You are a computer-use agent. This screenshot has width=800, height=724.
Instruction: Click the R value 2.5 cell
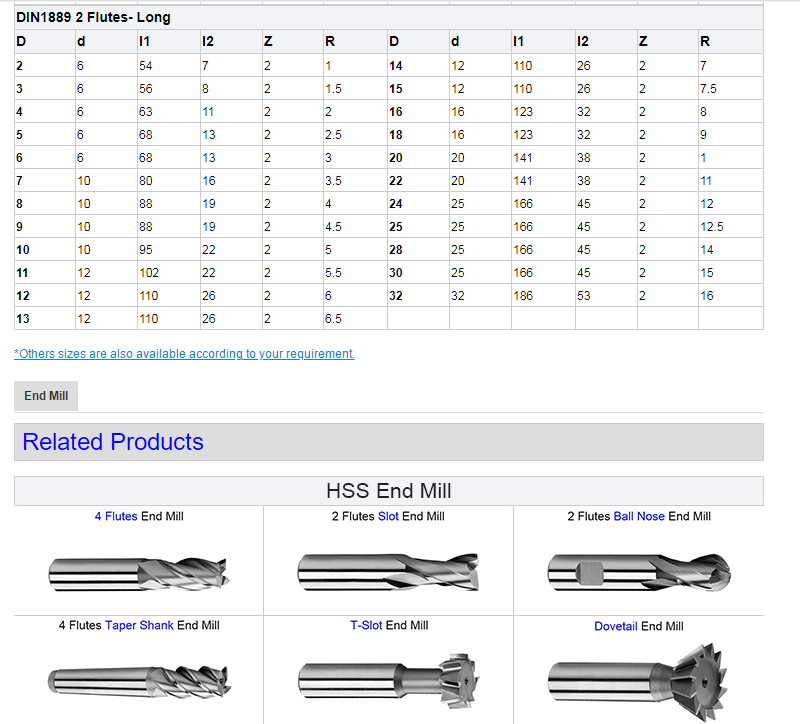[355, 135]
